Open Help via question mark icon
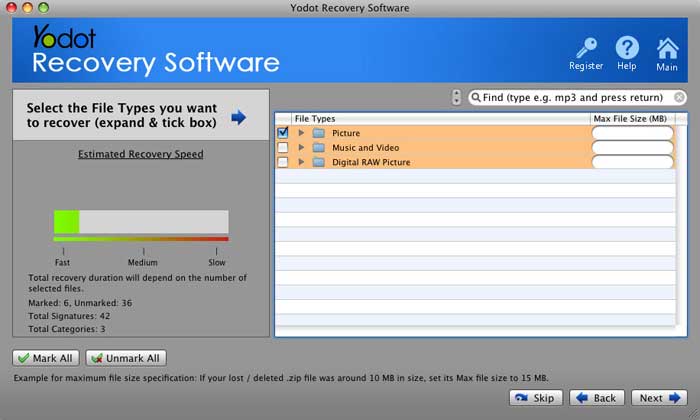 coord(627,48)
